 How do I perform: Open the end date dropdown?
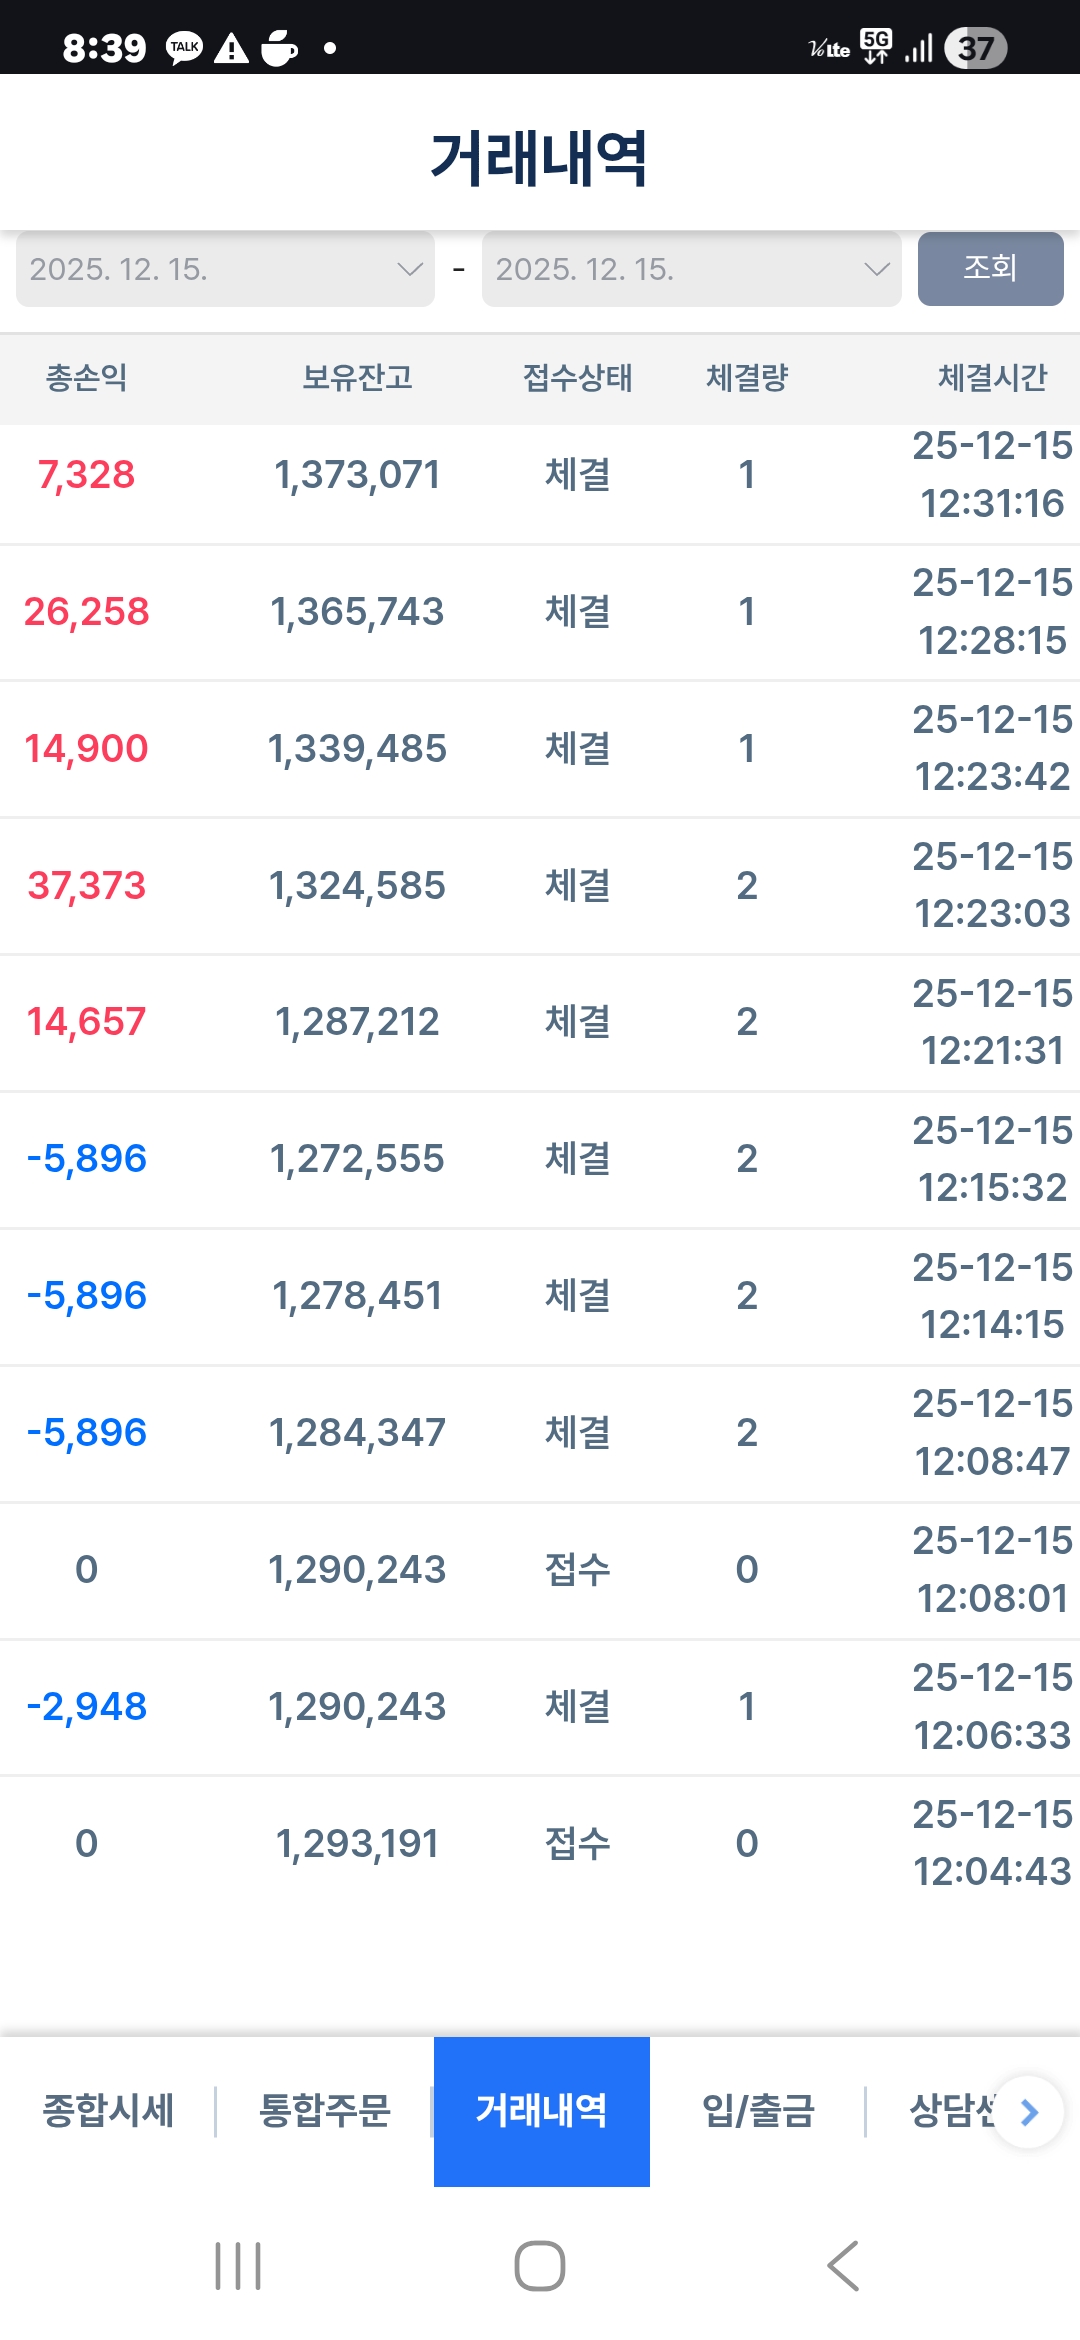(x=692, y=269)
